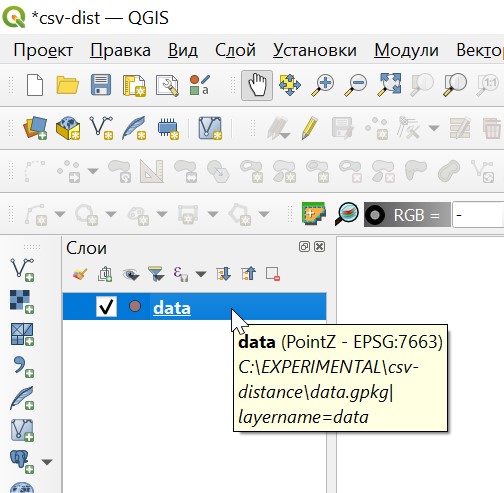Add vector layer in side toolbar
Viewport: 504px width, 493px height.
[x=22, y=269]
